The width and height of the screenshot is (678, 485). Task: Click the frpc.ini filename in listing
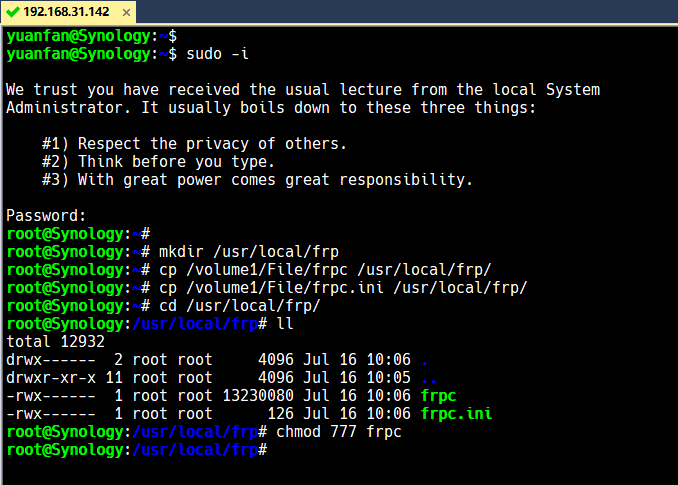click(456, 413)
